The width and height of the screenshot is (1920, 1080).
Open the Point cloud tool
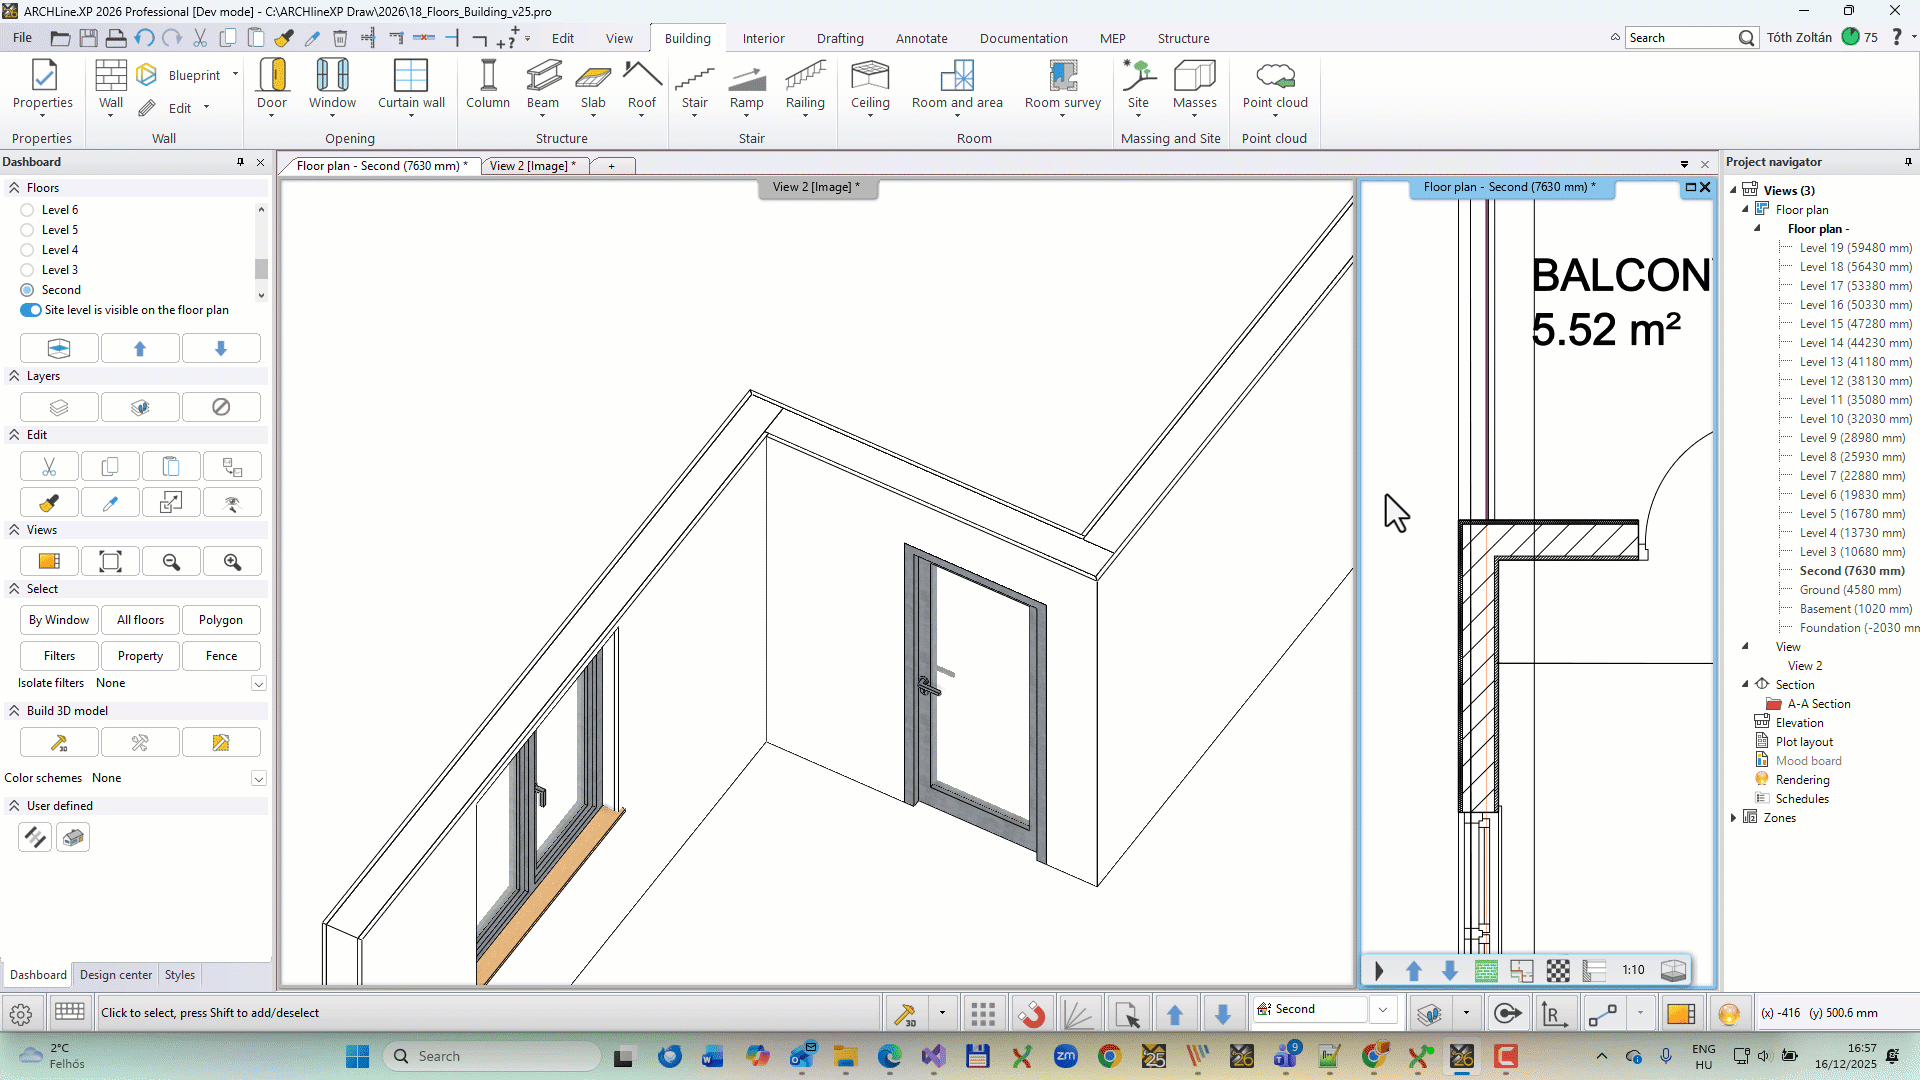[x=1275, y=85]
